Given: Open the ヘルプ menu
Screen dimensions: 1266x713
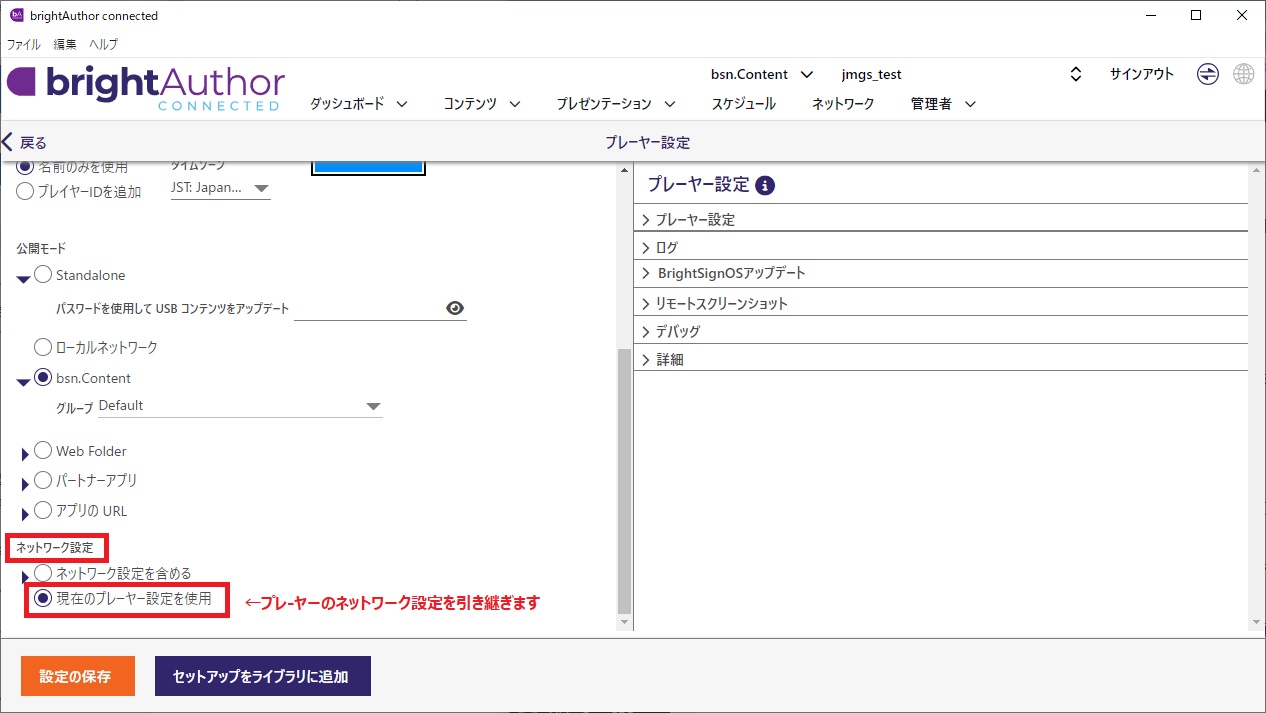Looking at the screenshot, I should (103, 45).
